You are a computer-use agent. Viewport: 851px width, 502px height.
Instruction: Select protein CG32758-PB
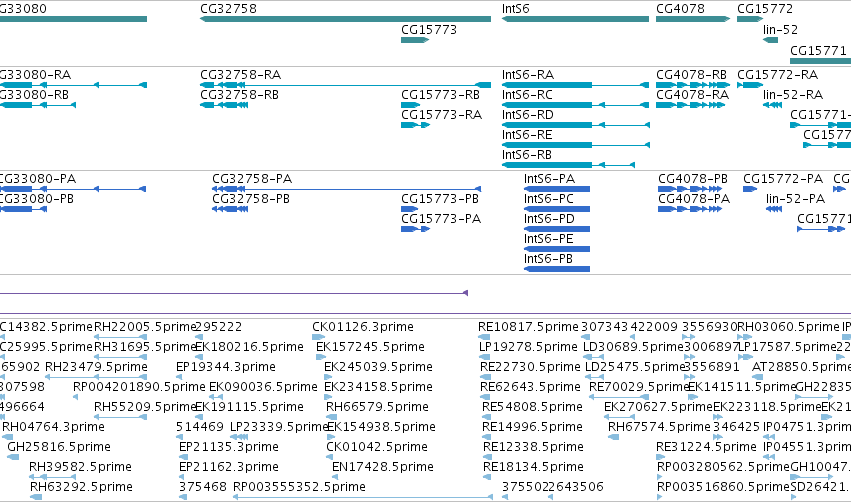[x=230, y=209]
